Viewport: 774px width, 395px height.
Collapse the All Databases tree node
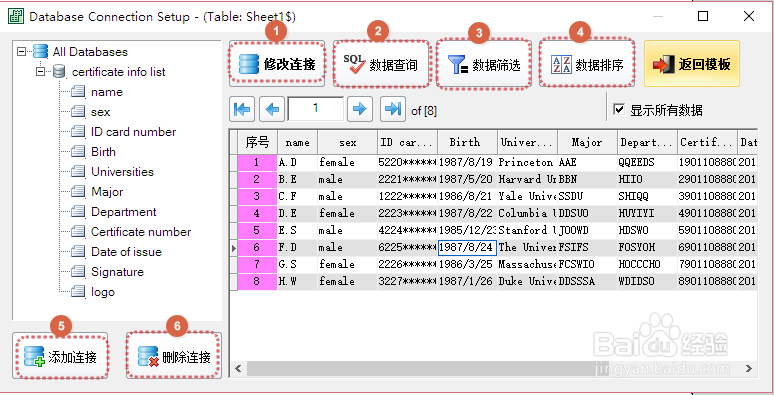pyautogui.click(x=21, y=51)
